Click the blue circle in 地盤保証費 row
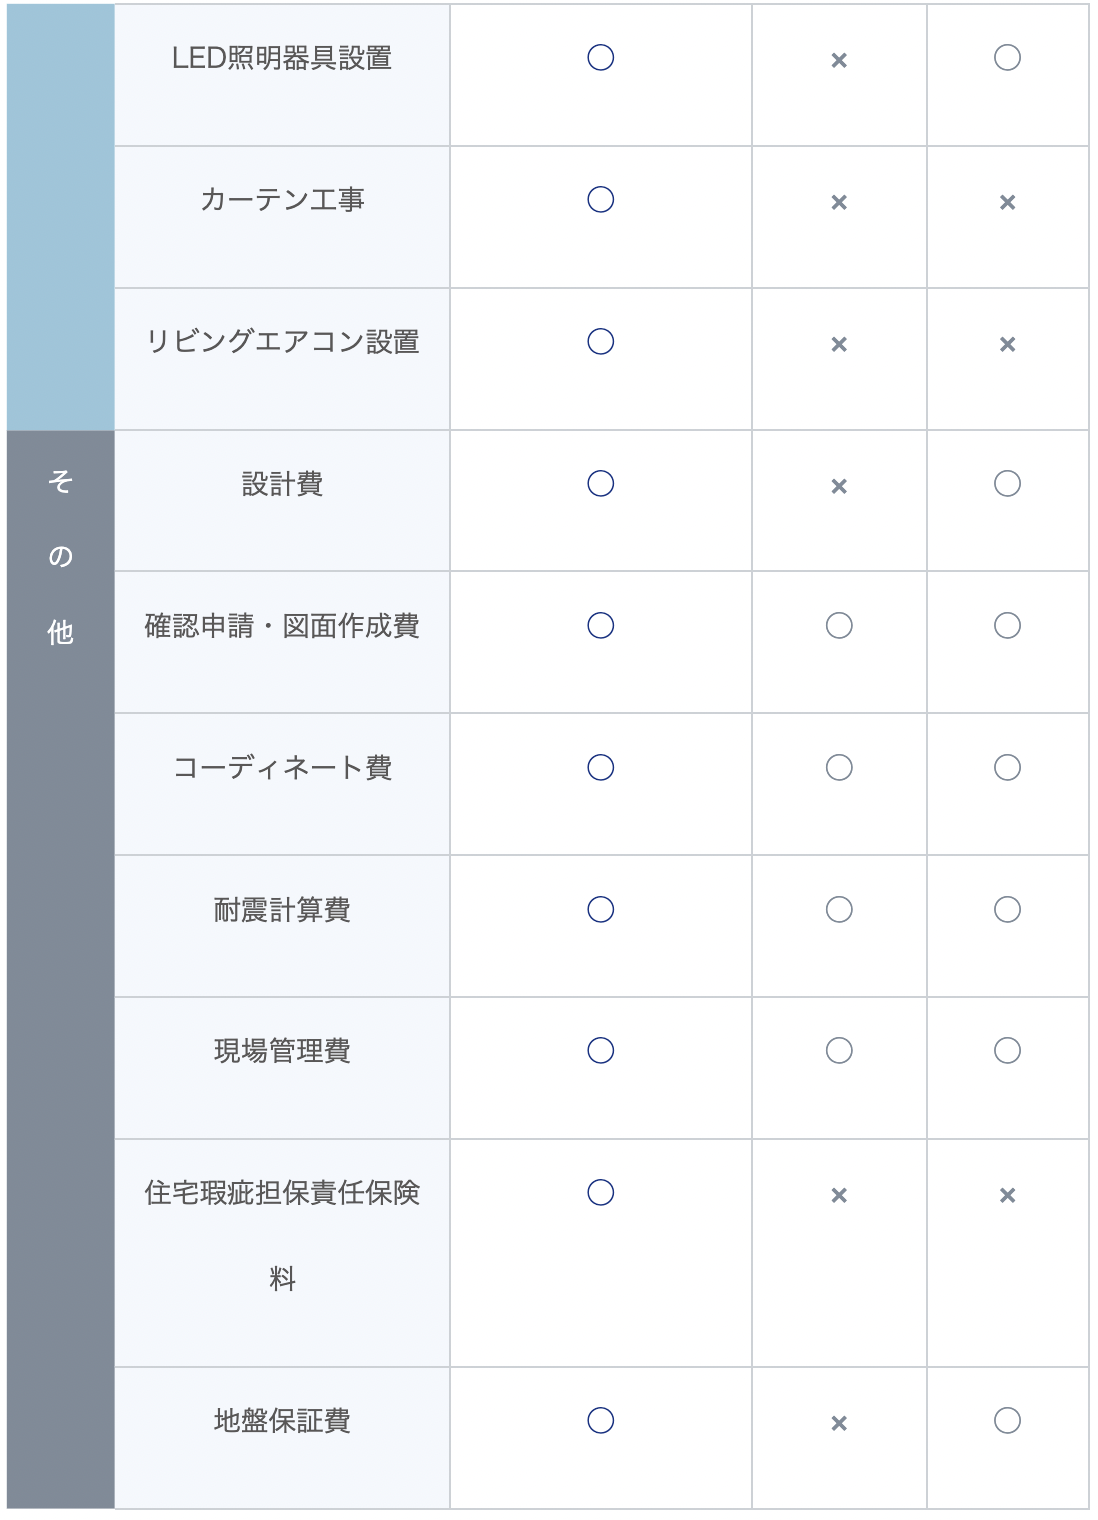This screenshot has width=1098, height=1520. pos(600,1421)
